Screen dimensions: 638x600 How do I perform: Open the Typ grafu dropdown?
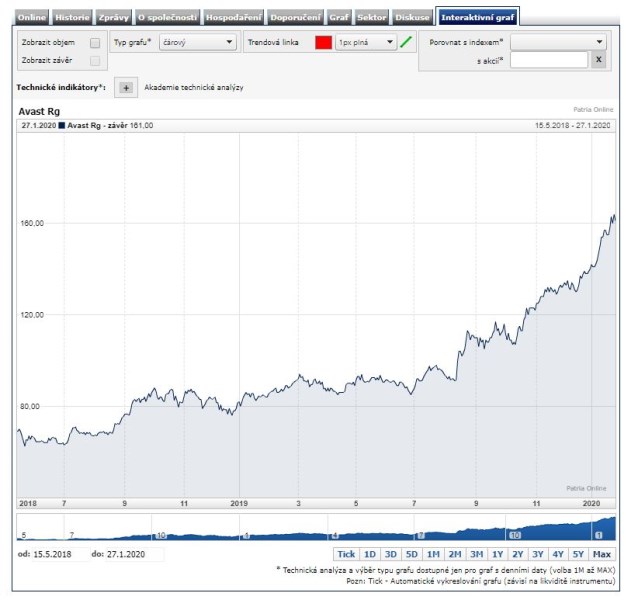(197, 43)
